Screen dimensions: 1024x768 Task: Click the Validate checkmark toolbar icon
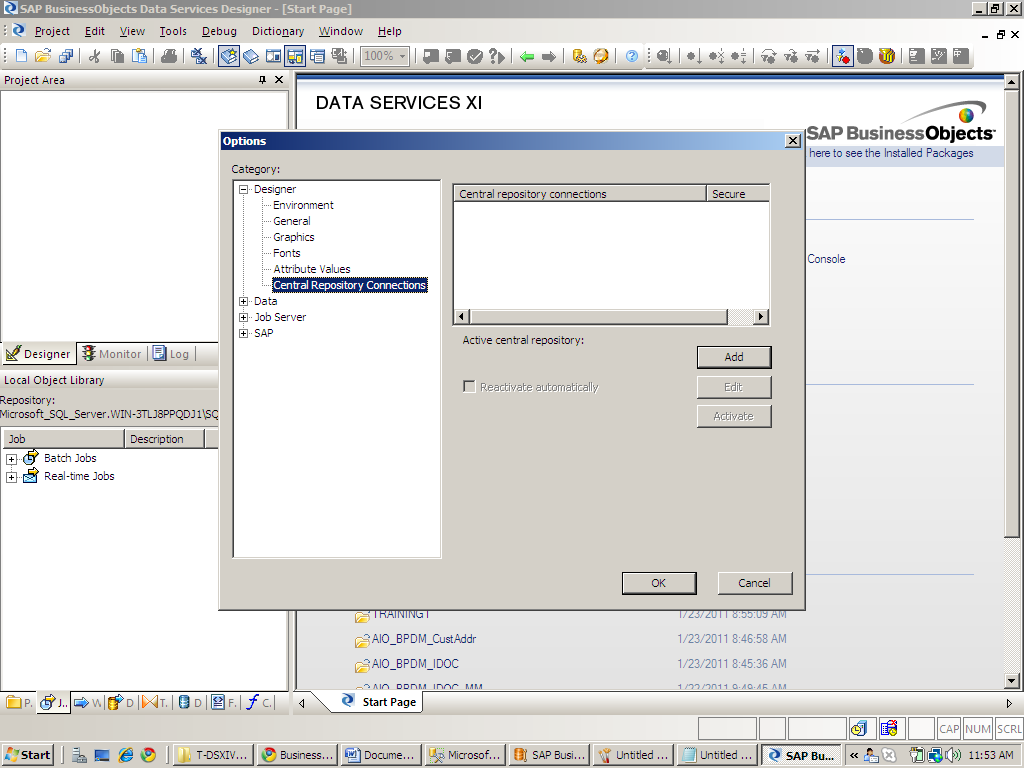pos(475,56)
